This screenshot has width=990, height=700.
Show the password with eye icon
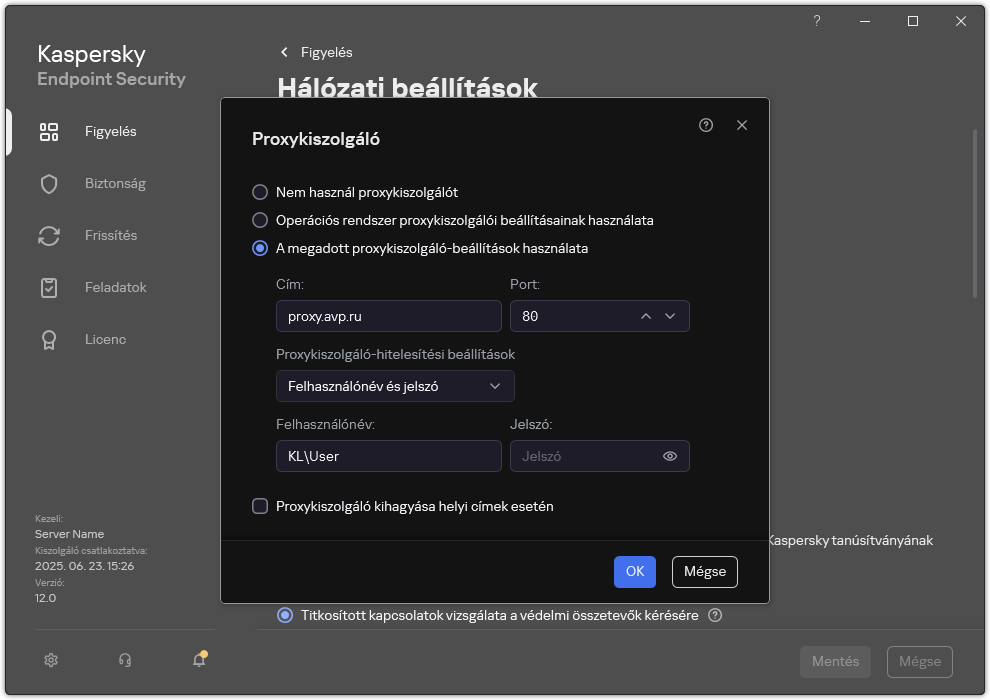point(670,456)
